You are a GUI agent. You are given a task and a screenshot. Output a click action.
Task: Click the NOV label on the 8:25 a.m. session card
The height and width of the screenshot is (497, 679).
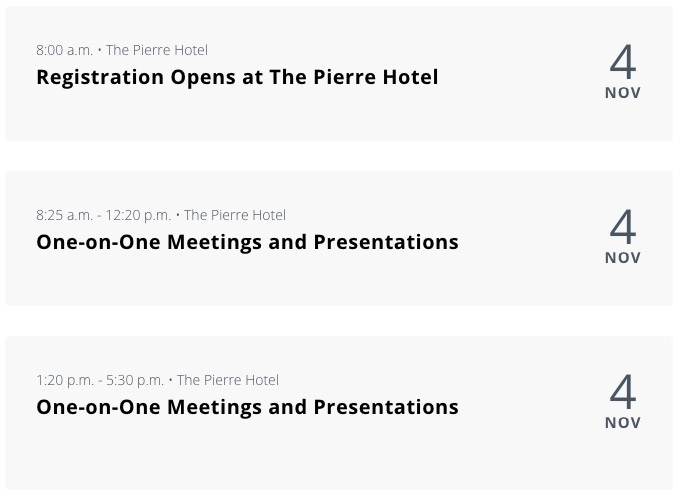tap(622, 258)
